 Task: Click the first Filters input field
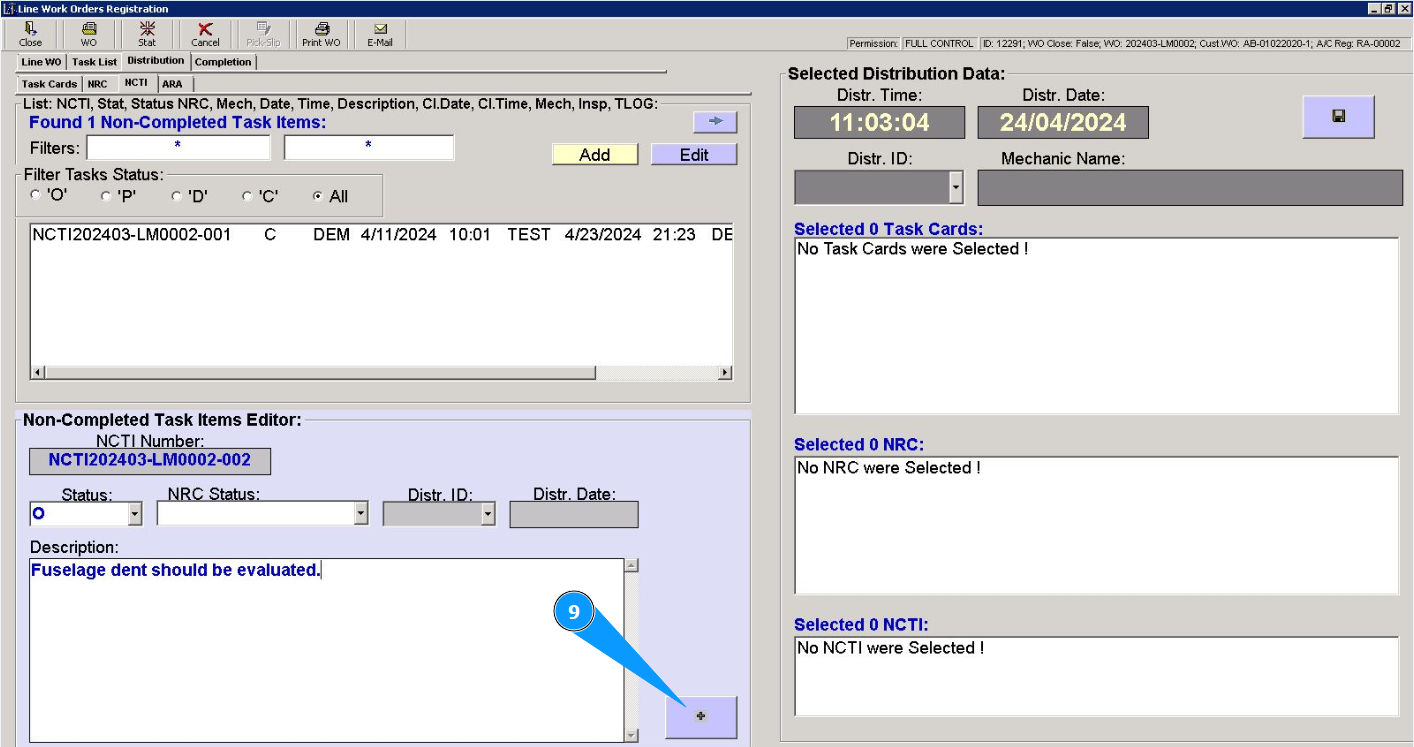coord(178,147)
